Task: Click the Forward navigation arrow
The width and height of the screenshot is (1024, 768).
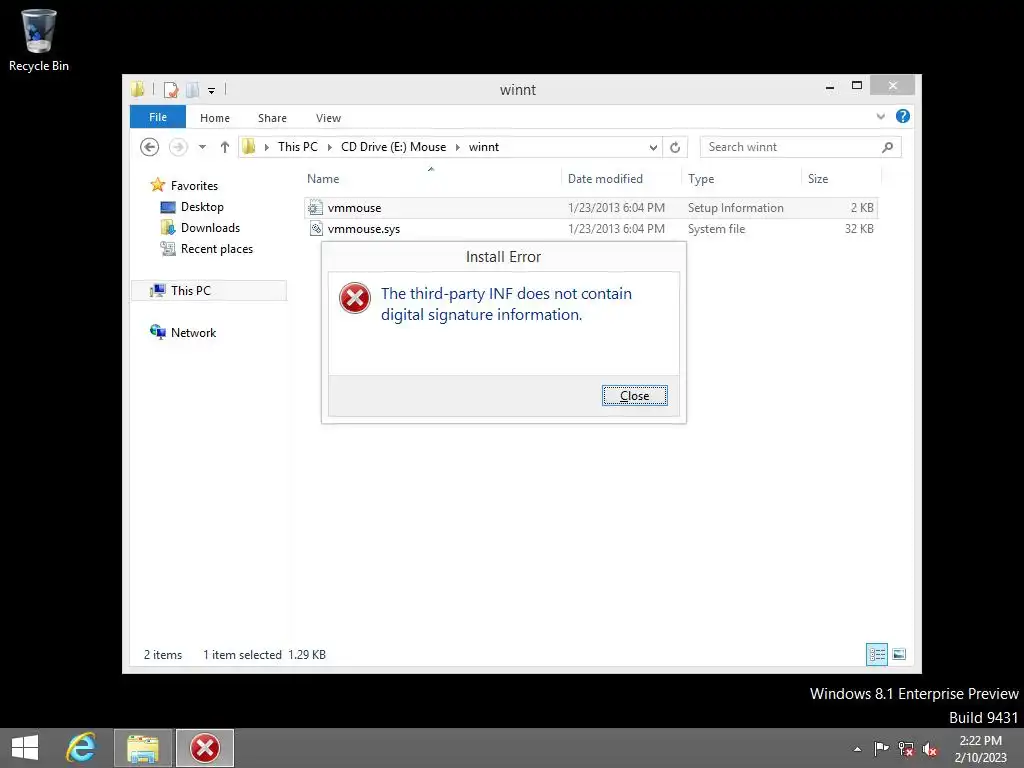Action: [178, 147]
